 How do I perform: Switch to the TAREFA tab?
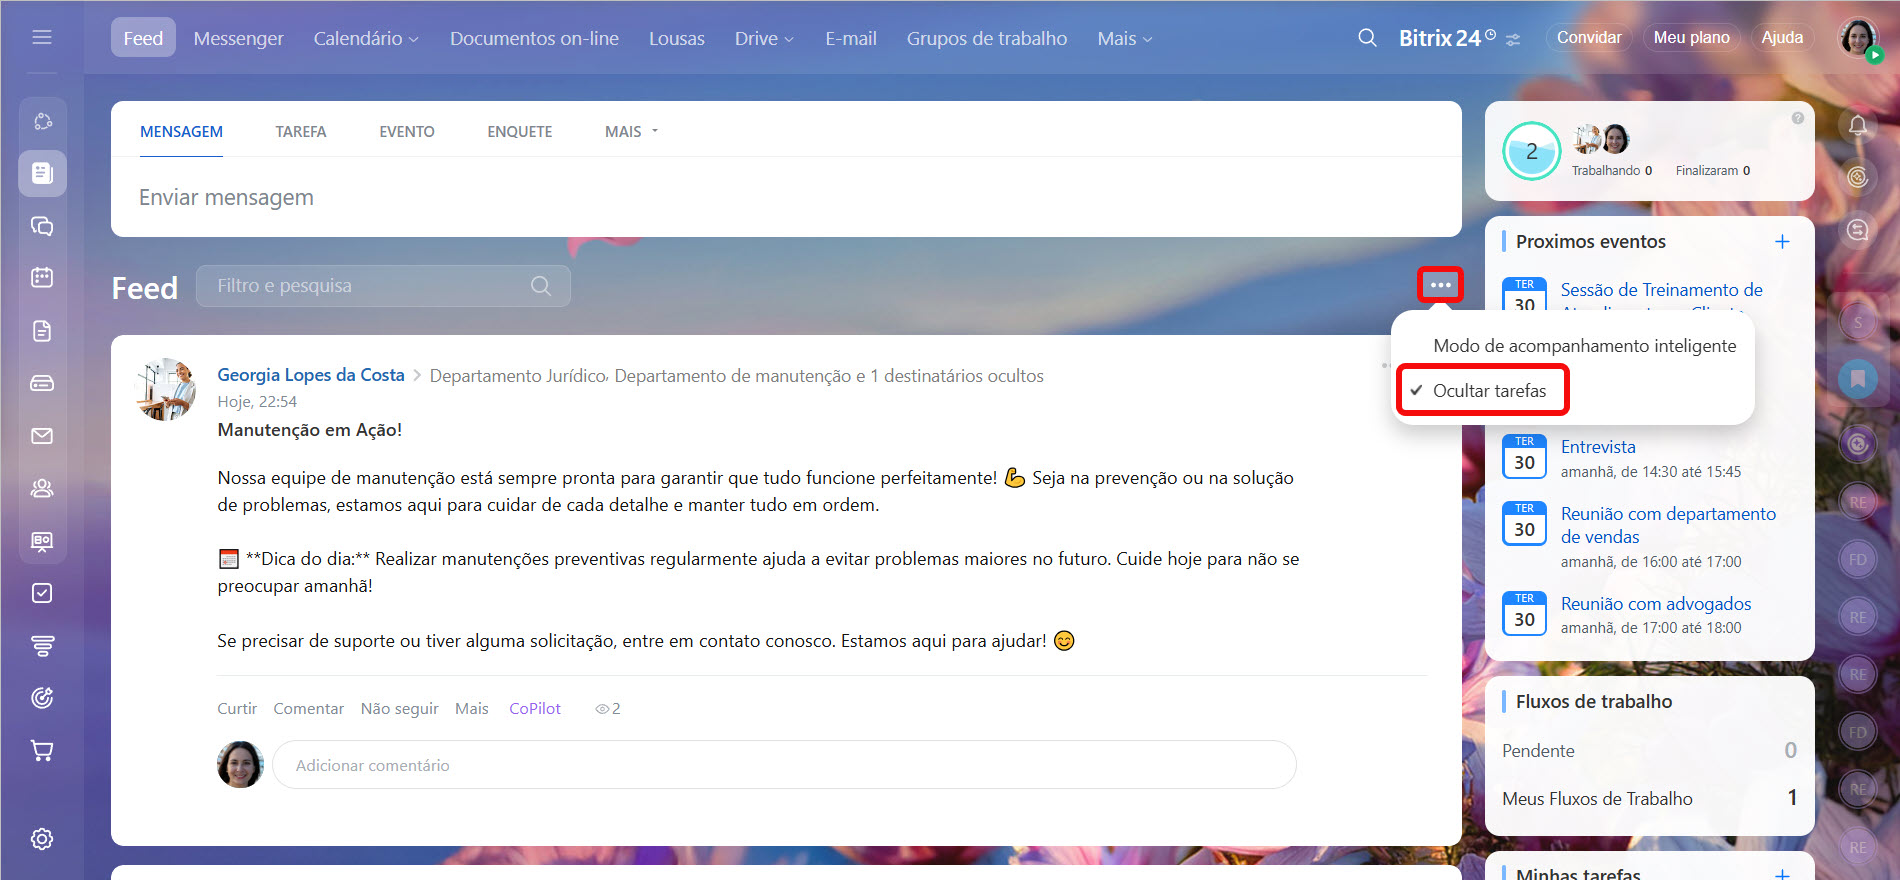301,132
